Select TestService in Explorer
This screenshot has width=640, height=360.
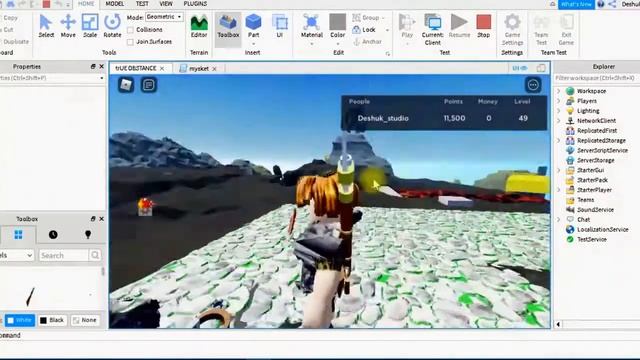point(591,240)
